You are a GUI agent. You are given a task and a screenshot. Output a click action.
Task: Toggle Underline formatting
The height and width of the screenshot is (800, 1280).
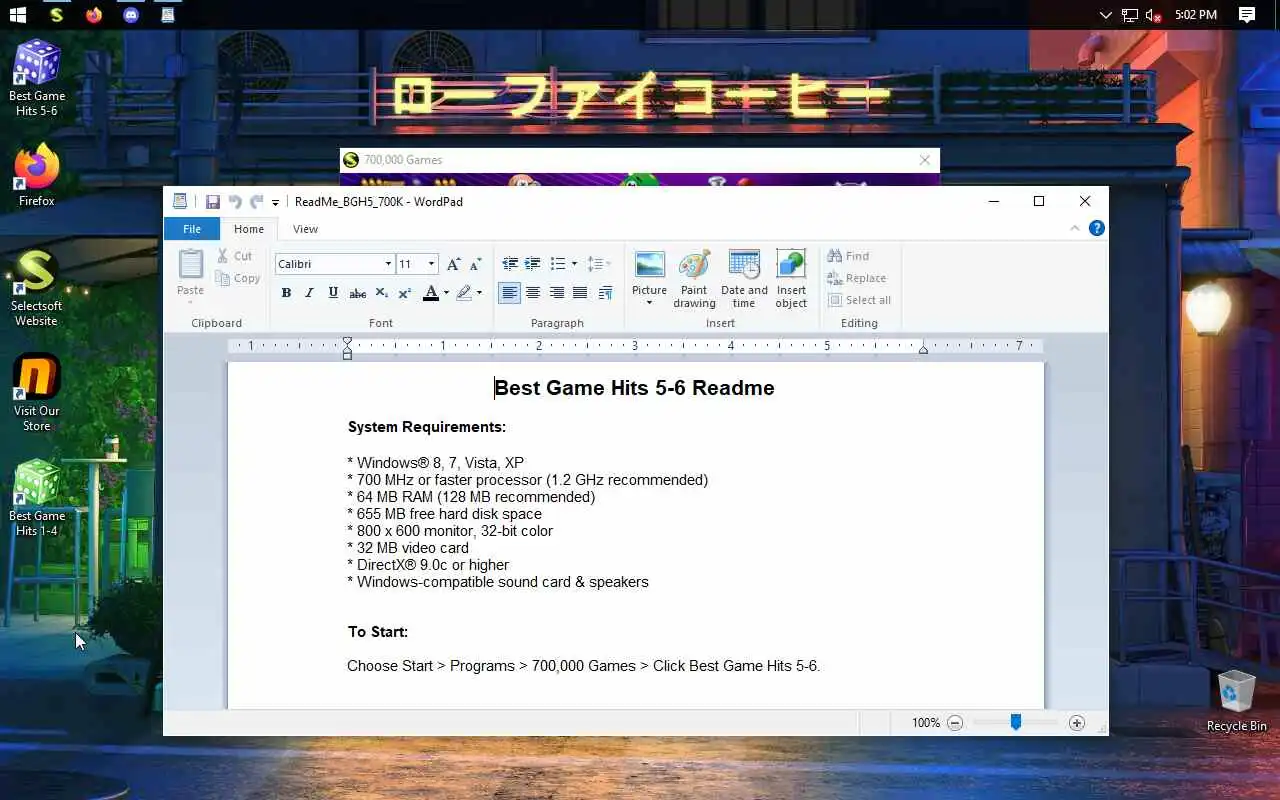point(333,293)
